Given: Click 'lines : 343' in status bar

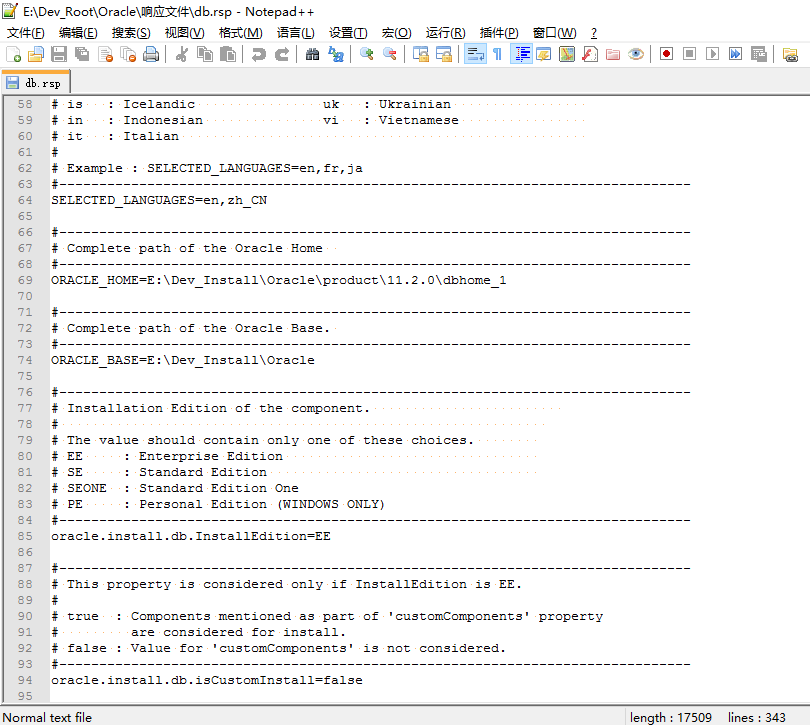Looking at the screenshot, I should (x=756, y=717).
